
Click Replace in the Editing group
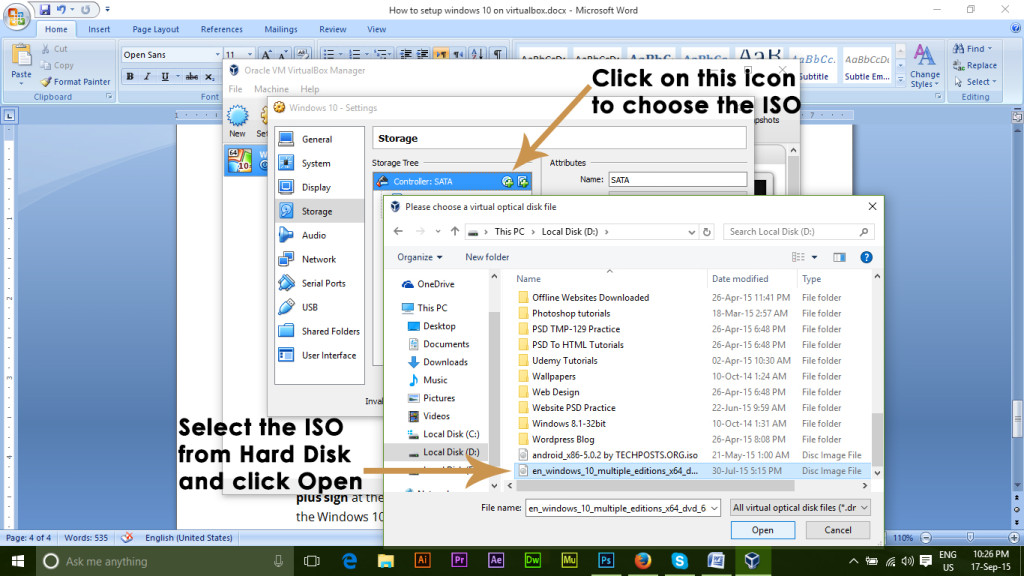pos(975,65)
